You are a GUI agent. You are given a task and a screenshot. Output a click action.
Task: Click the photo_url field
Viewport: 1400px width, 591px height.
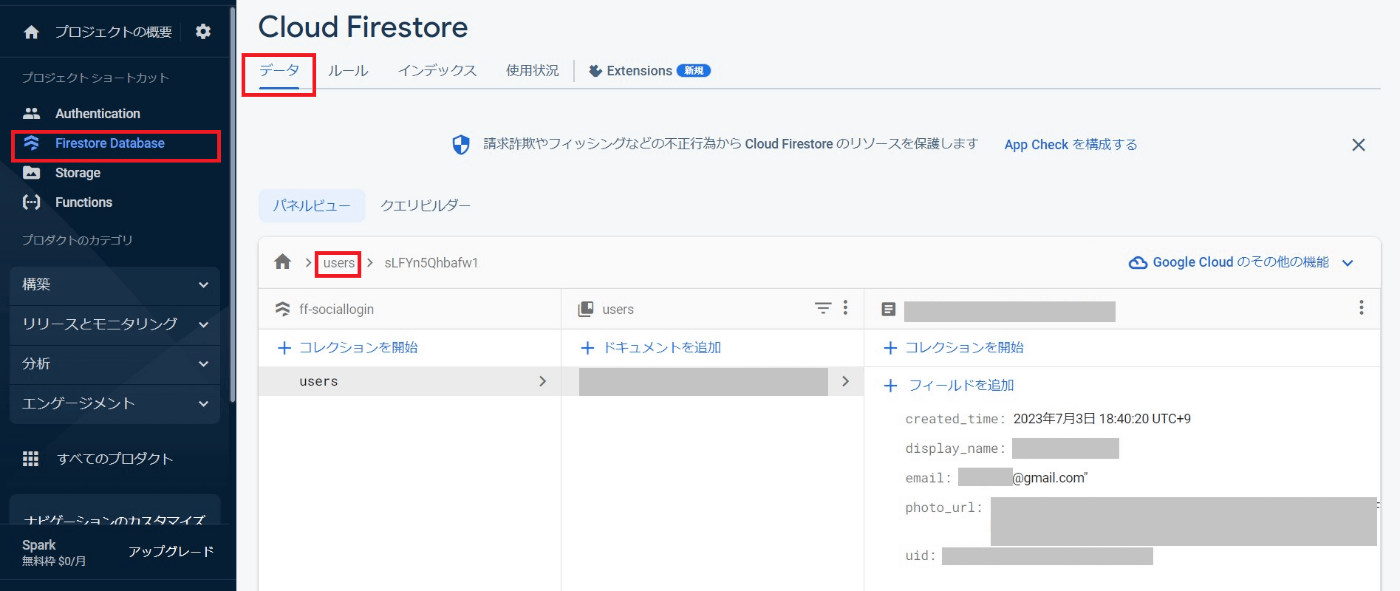click(1142, 521)
